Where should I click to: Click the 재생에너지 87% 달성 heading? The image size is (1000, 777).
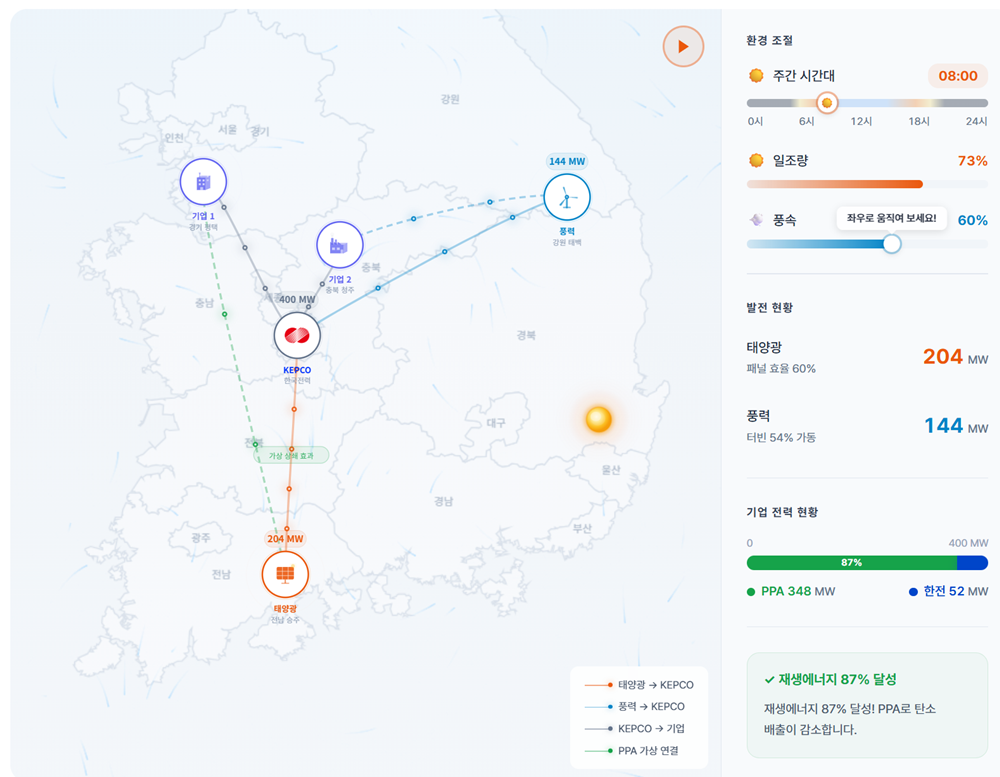(x=831, y=679)
